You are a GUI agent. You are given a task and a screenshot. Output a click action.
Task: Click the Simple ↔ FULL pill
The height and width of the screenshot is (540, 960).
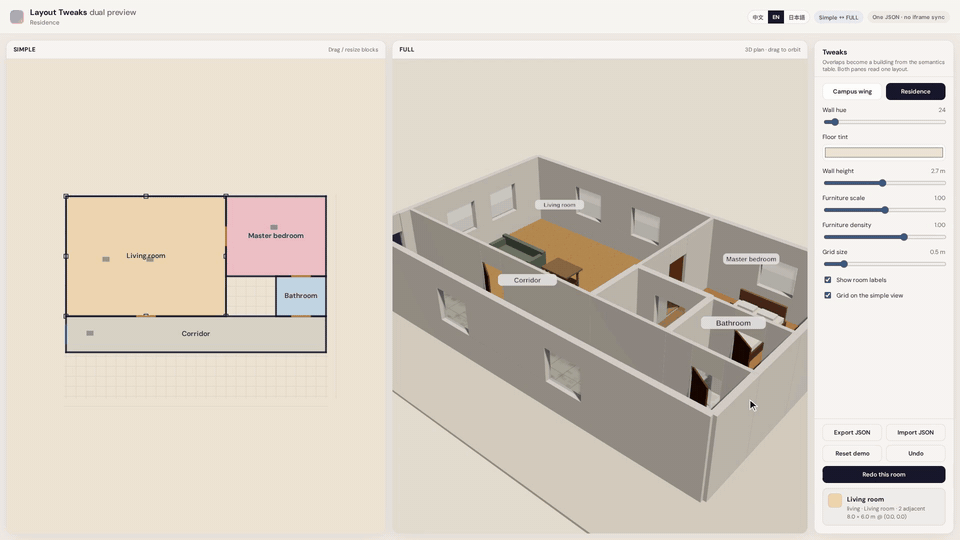838,17
